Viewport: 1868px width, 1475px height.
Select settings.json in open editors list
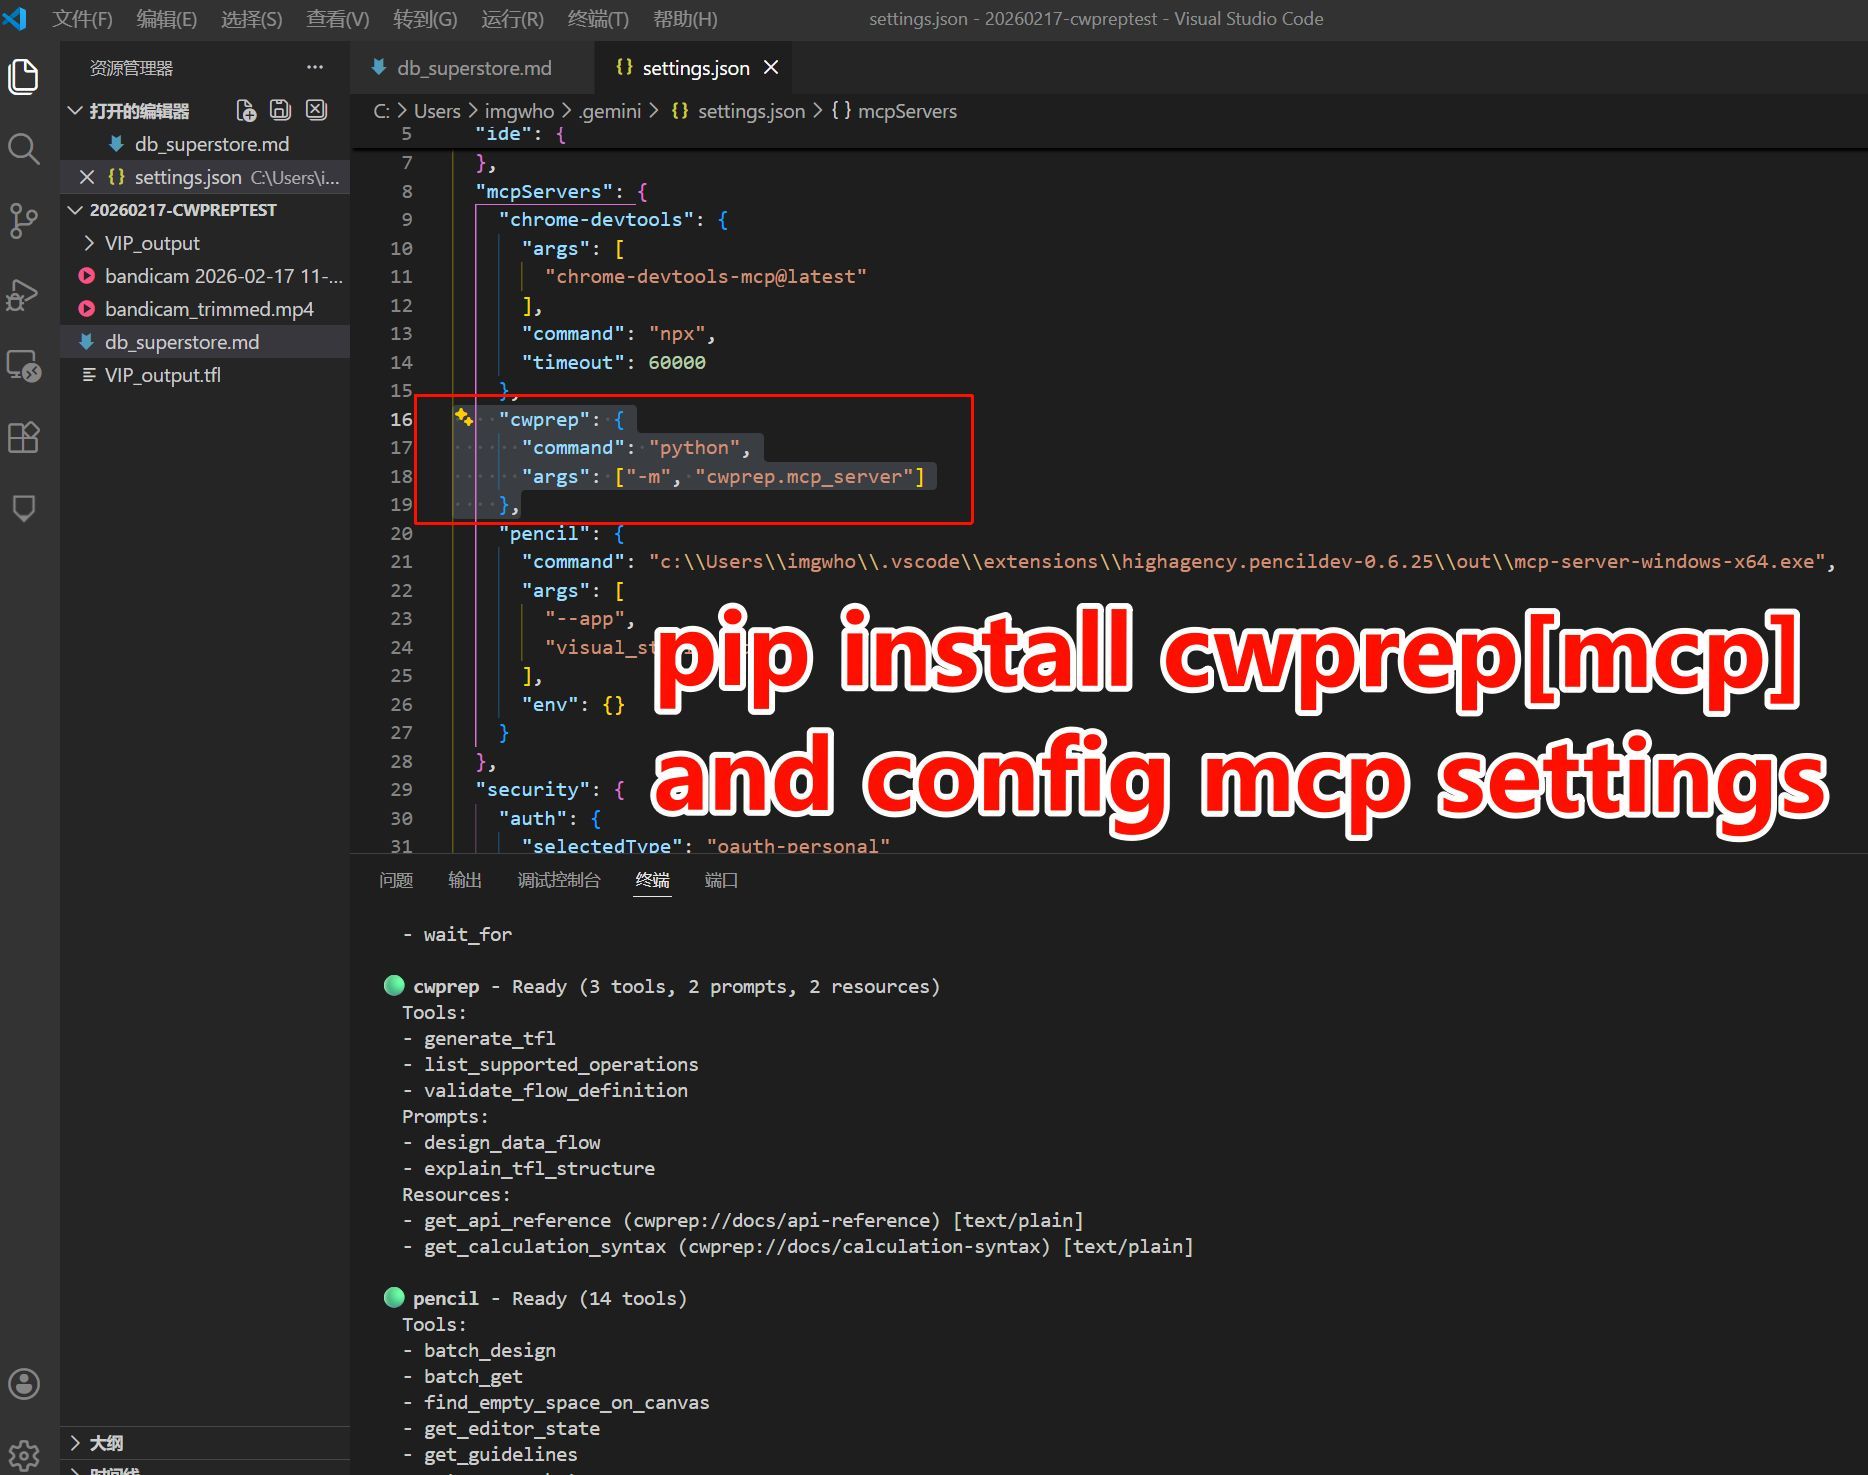(205, 177)
